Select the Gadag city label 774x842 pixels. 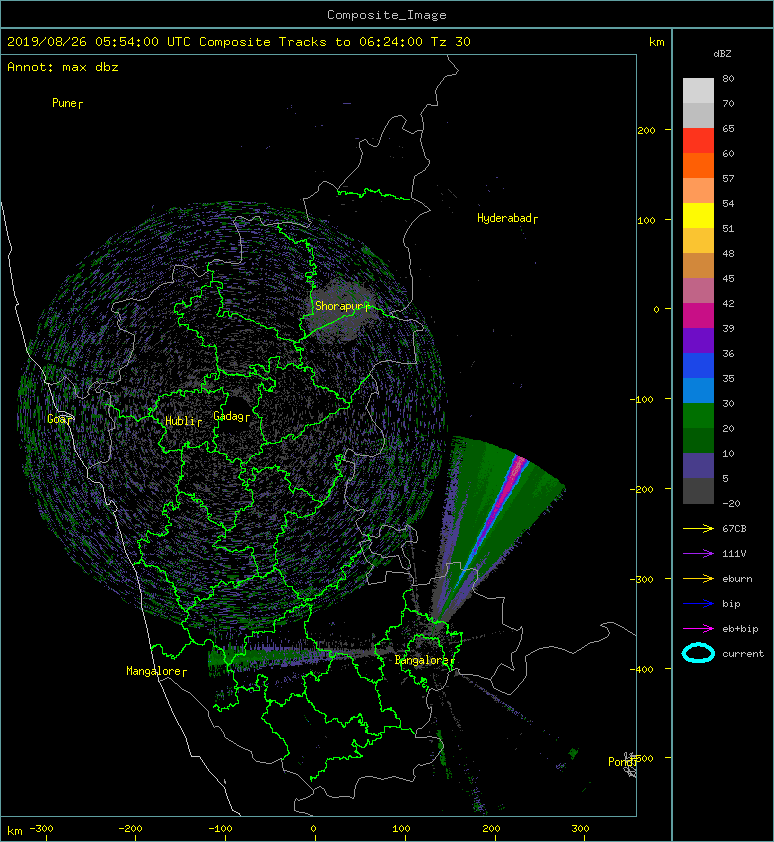coord(229,416)
